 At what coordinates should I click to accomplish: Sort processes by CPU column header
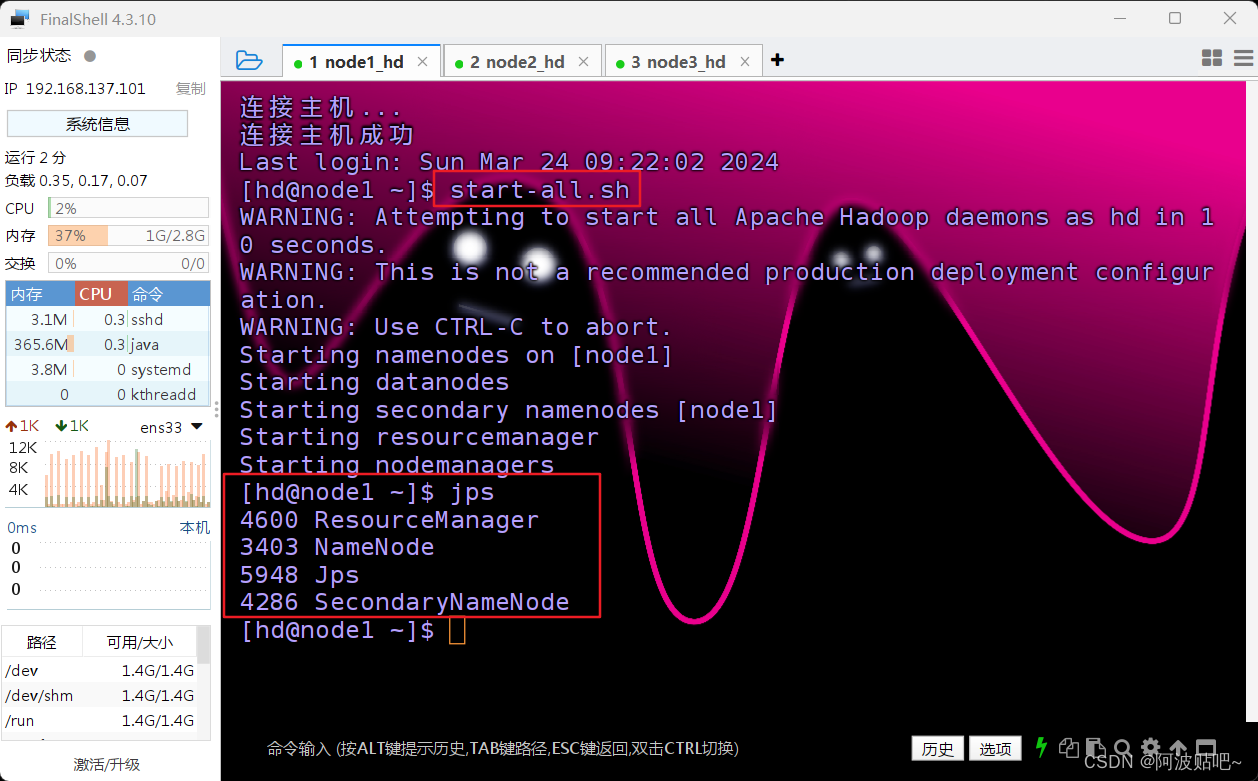tap(101, 294)
